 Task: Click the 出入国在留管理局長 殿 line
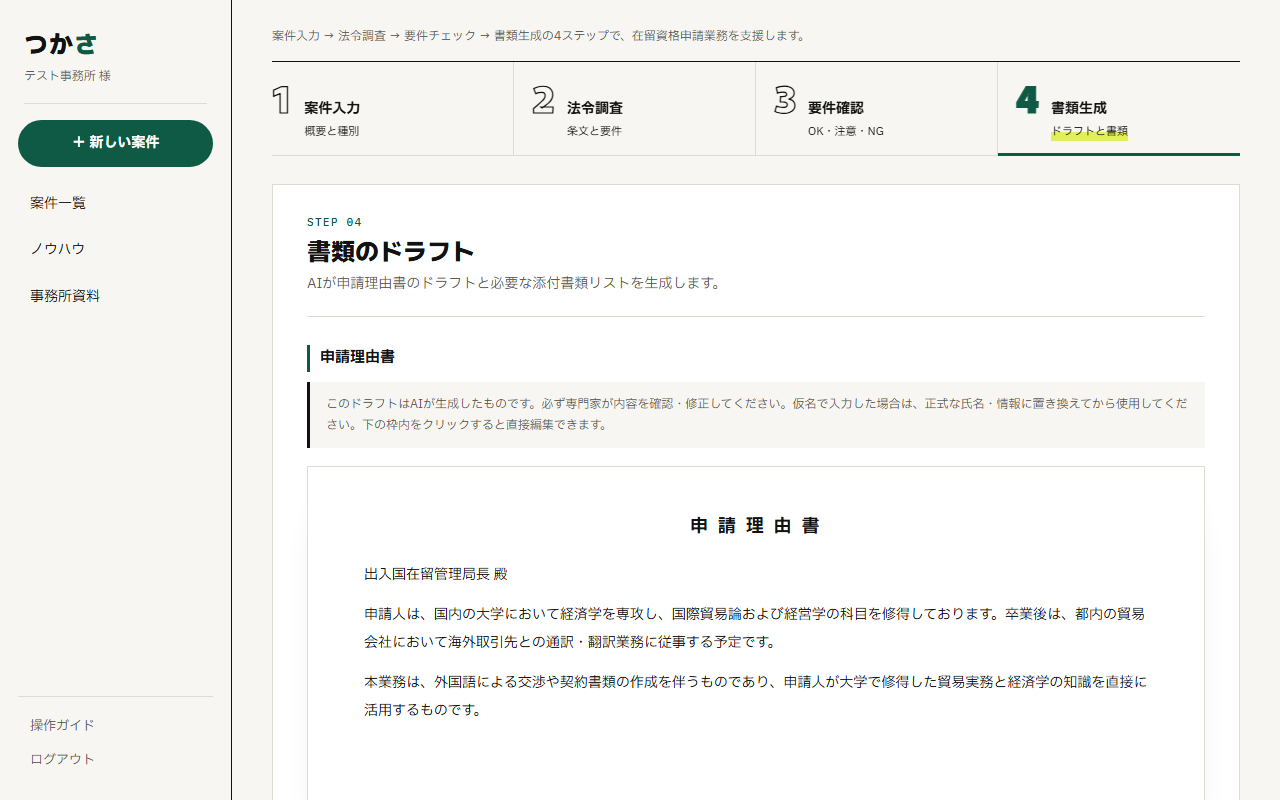[436, 574]
